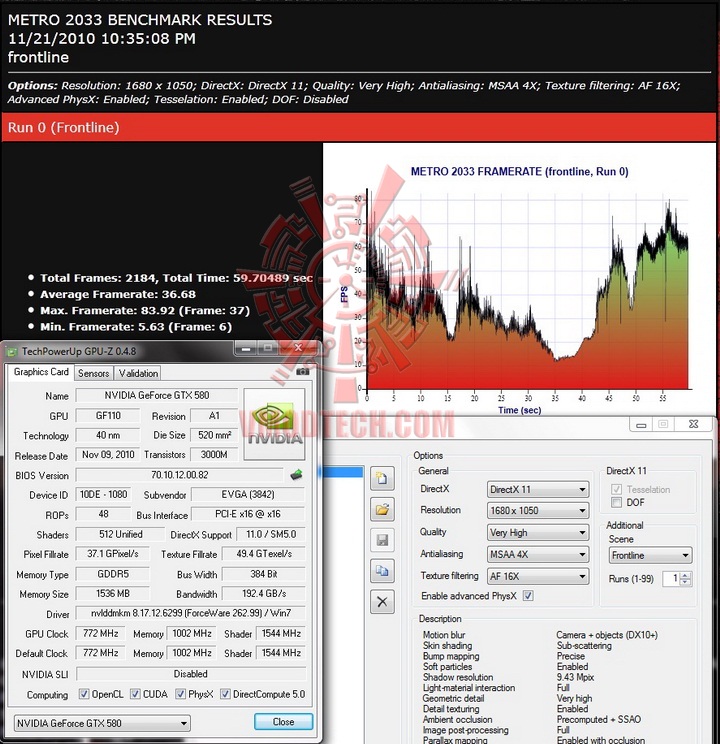The width and height of the screenshot is (720, 744).
Task: Click the BIOS Version field 70.10.12.00.82
Action: [x=179, y=474]
